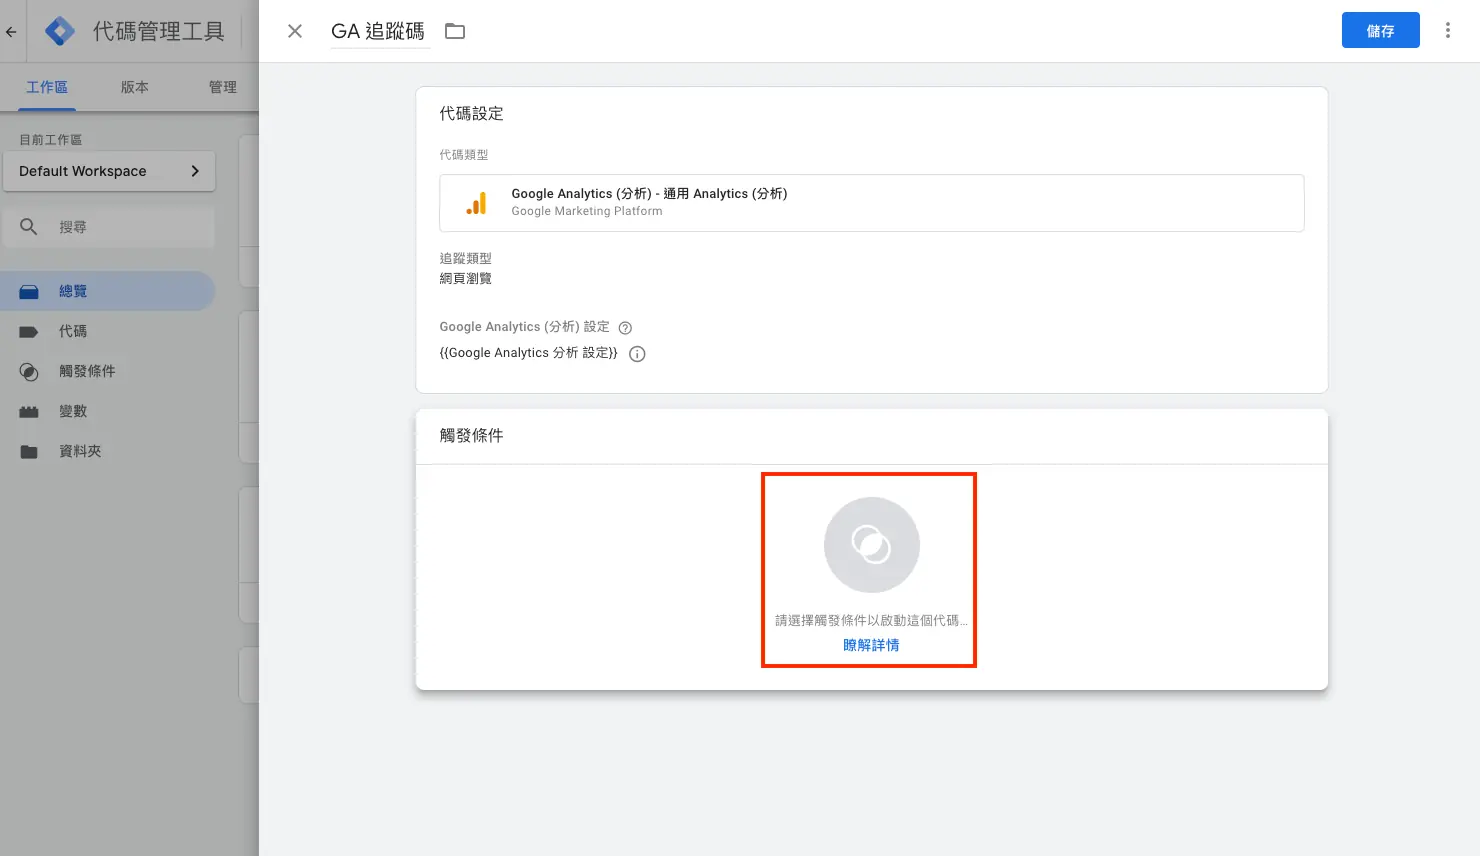Viewport: 1480px width, 856px height.
Task: Click the Google Analytics bar chart icon
Action: (x=477, y=203)
